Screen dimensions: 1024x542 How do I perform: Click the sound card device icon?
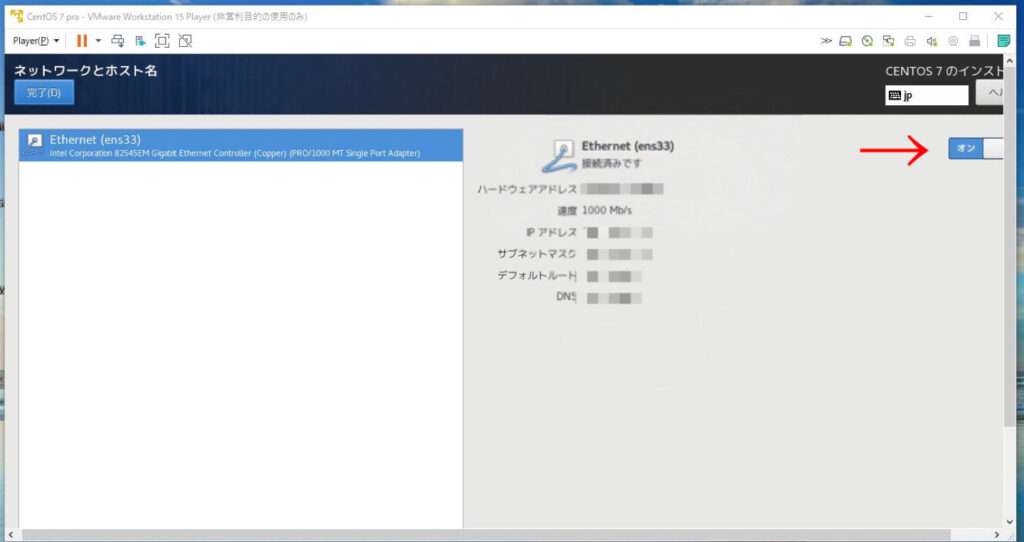(931, 40)
